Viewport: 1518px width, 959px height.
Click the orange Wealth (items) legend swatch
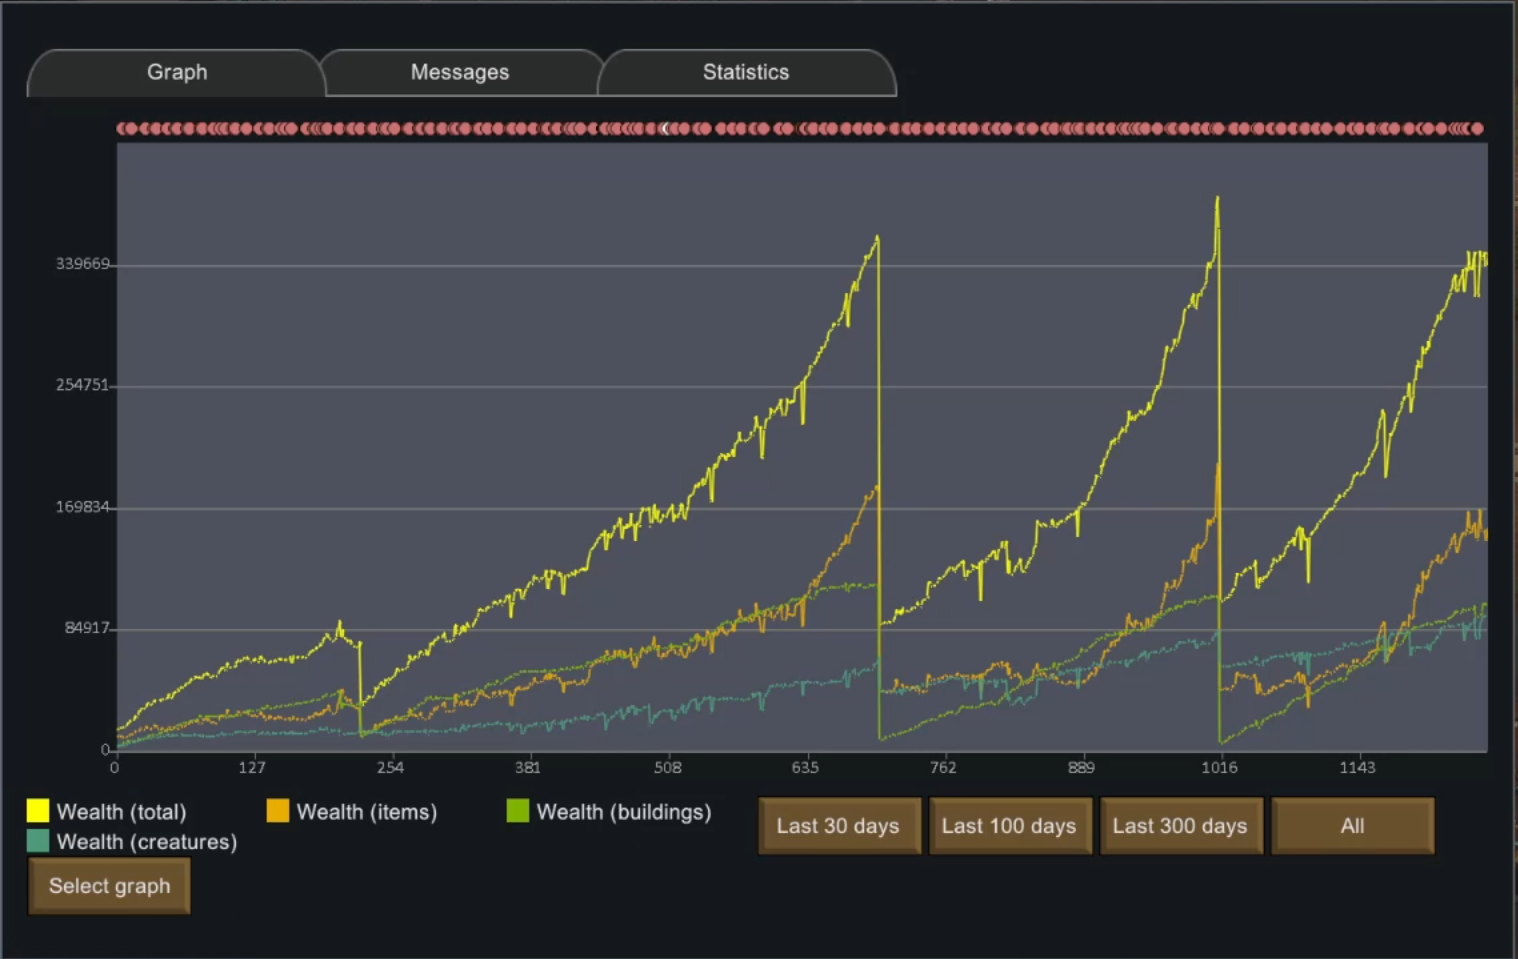(278, 811)
